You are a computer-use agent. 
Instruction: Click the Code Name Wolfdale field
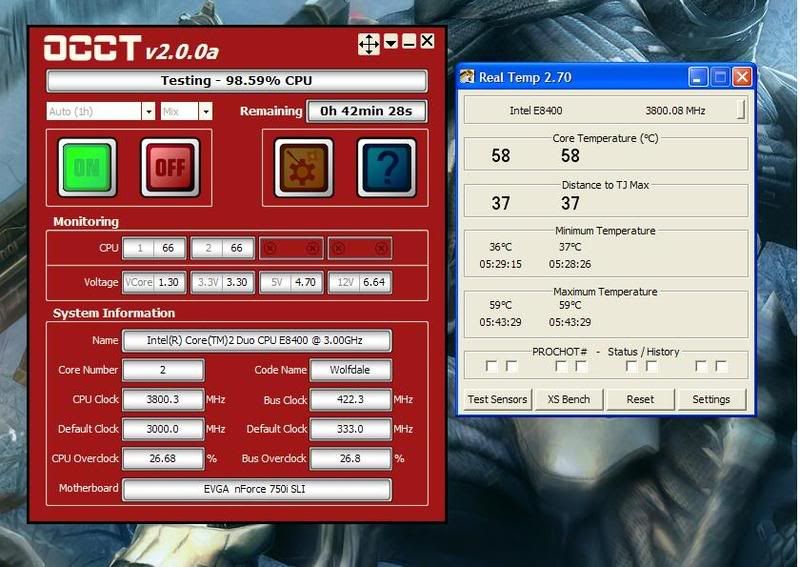point(351,370)
